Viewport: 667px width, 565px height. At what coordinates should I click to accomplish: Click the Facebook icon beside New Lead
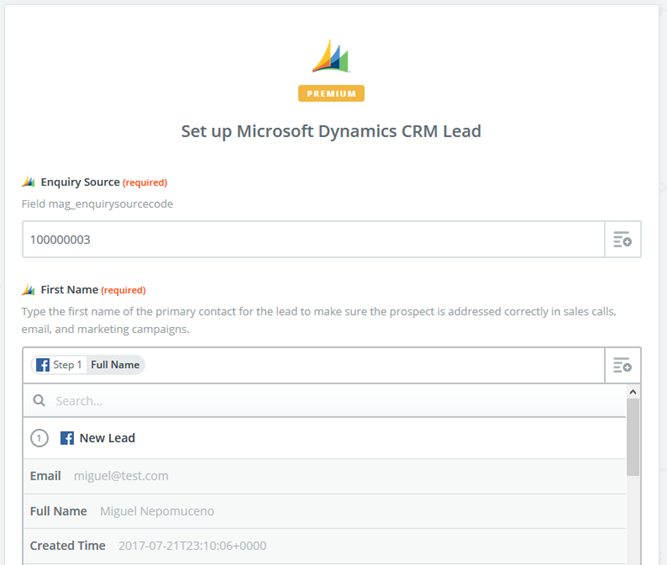[67, 438]
